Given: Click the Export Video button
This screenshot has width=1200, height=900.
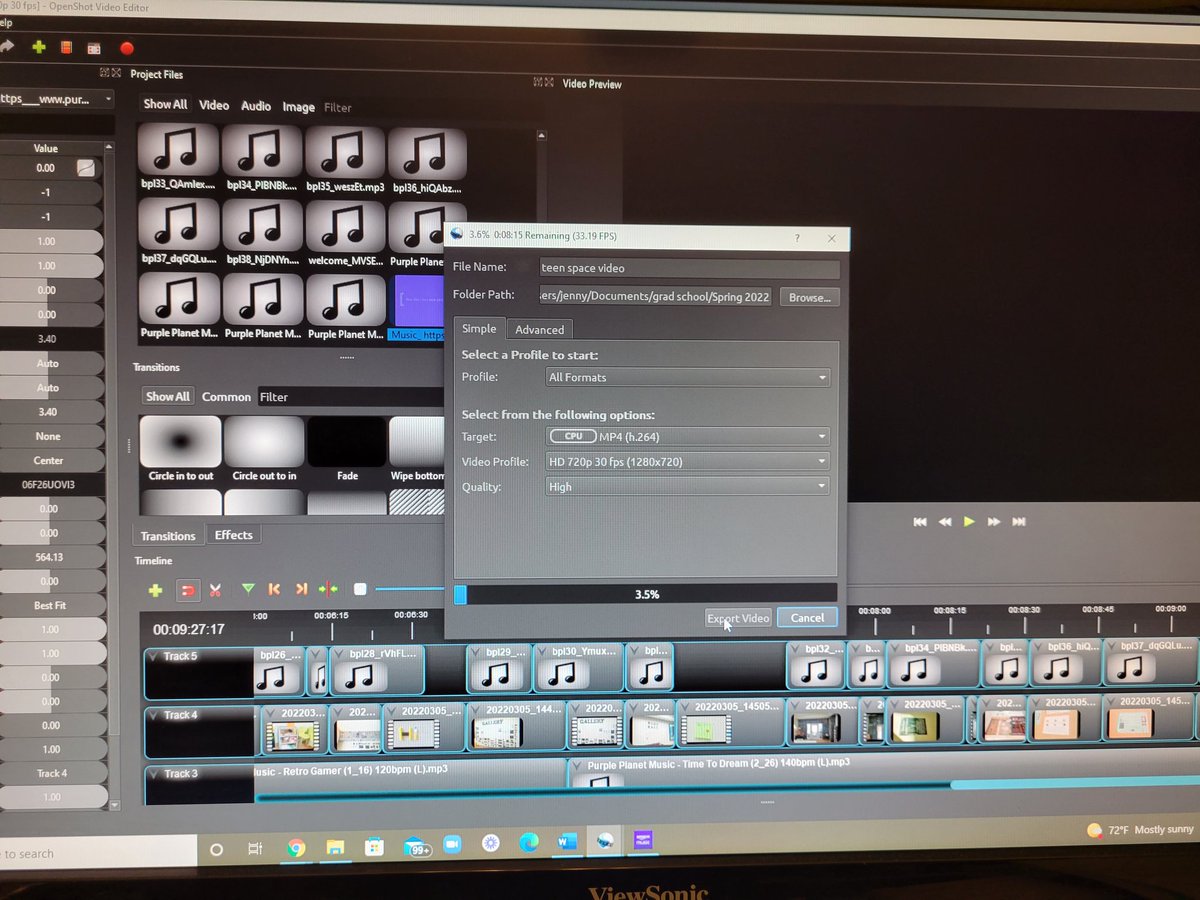Looking at the screenshot, I should point(738,618).
